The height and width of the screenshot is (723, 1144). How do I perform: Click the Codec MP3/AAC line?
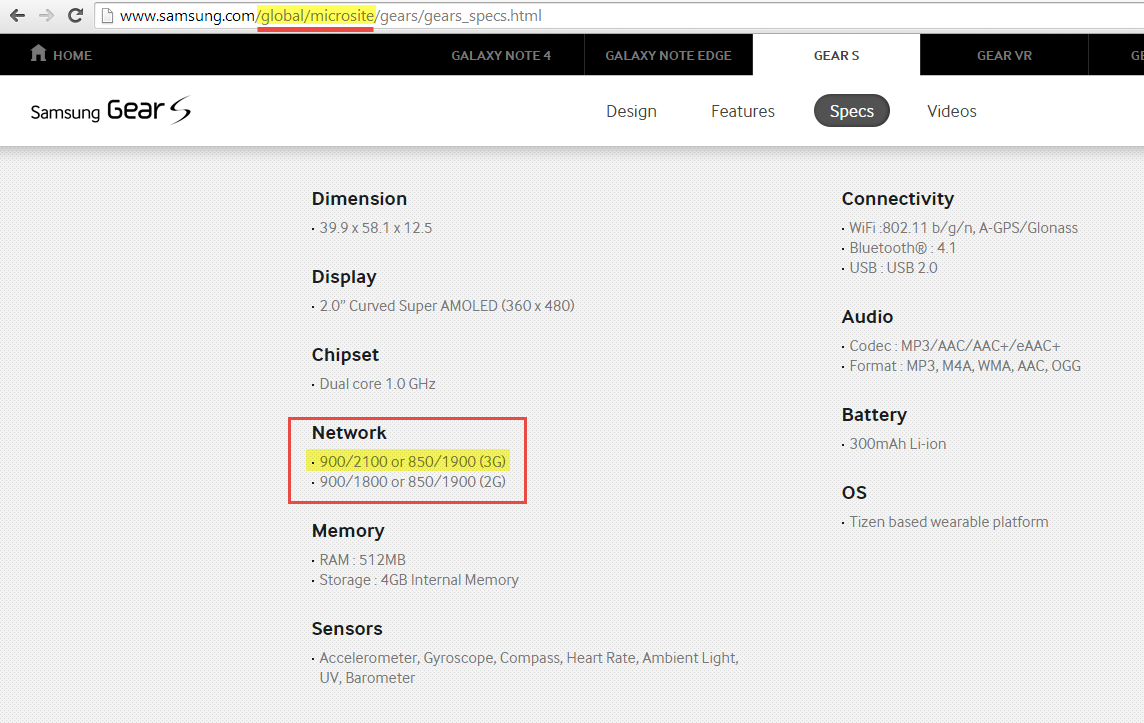coord(954,346)
